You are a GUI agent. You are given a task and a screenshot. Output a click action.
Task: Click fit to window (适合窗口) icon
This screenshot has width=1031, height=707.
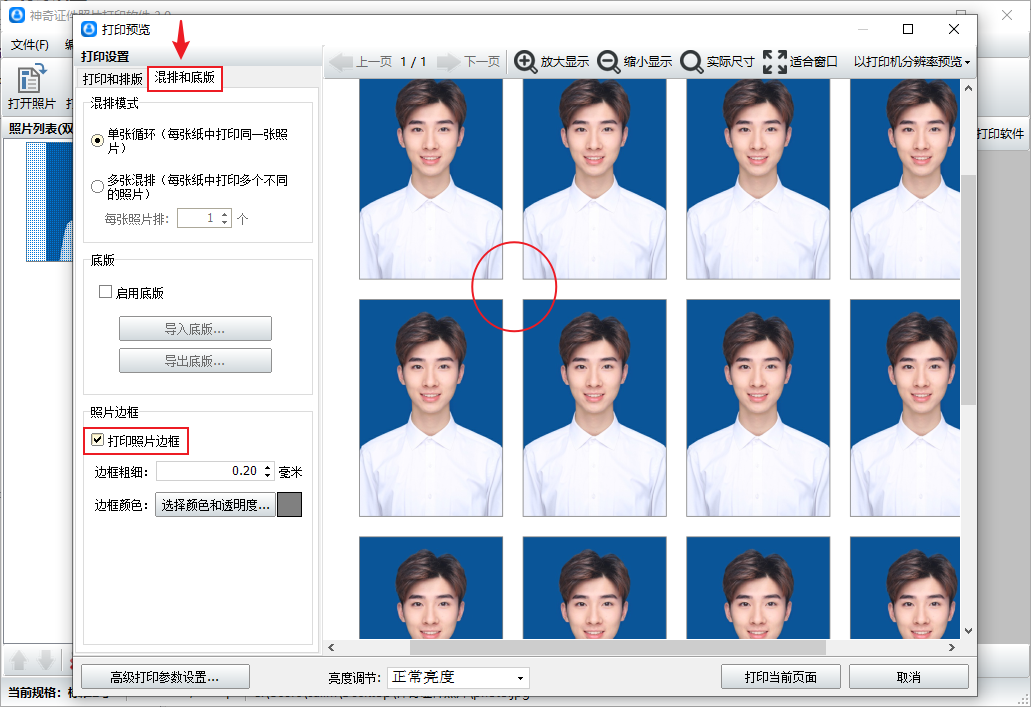click(774, 62)
